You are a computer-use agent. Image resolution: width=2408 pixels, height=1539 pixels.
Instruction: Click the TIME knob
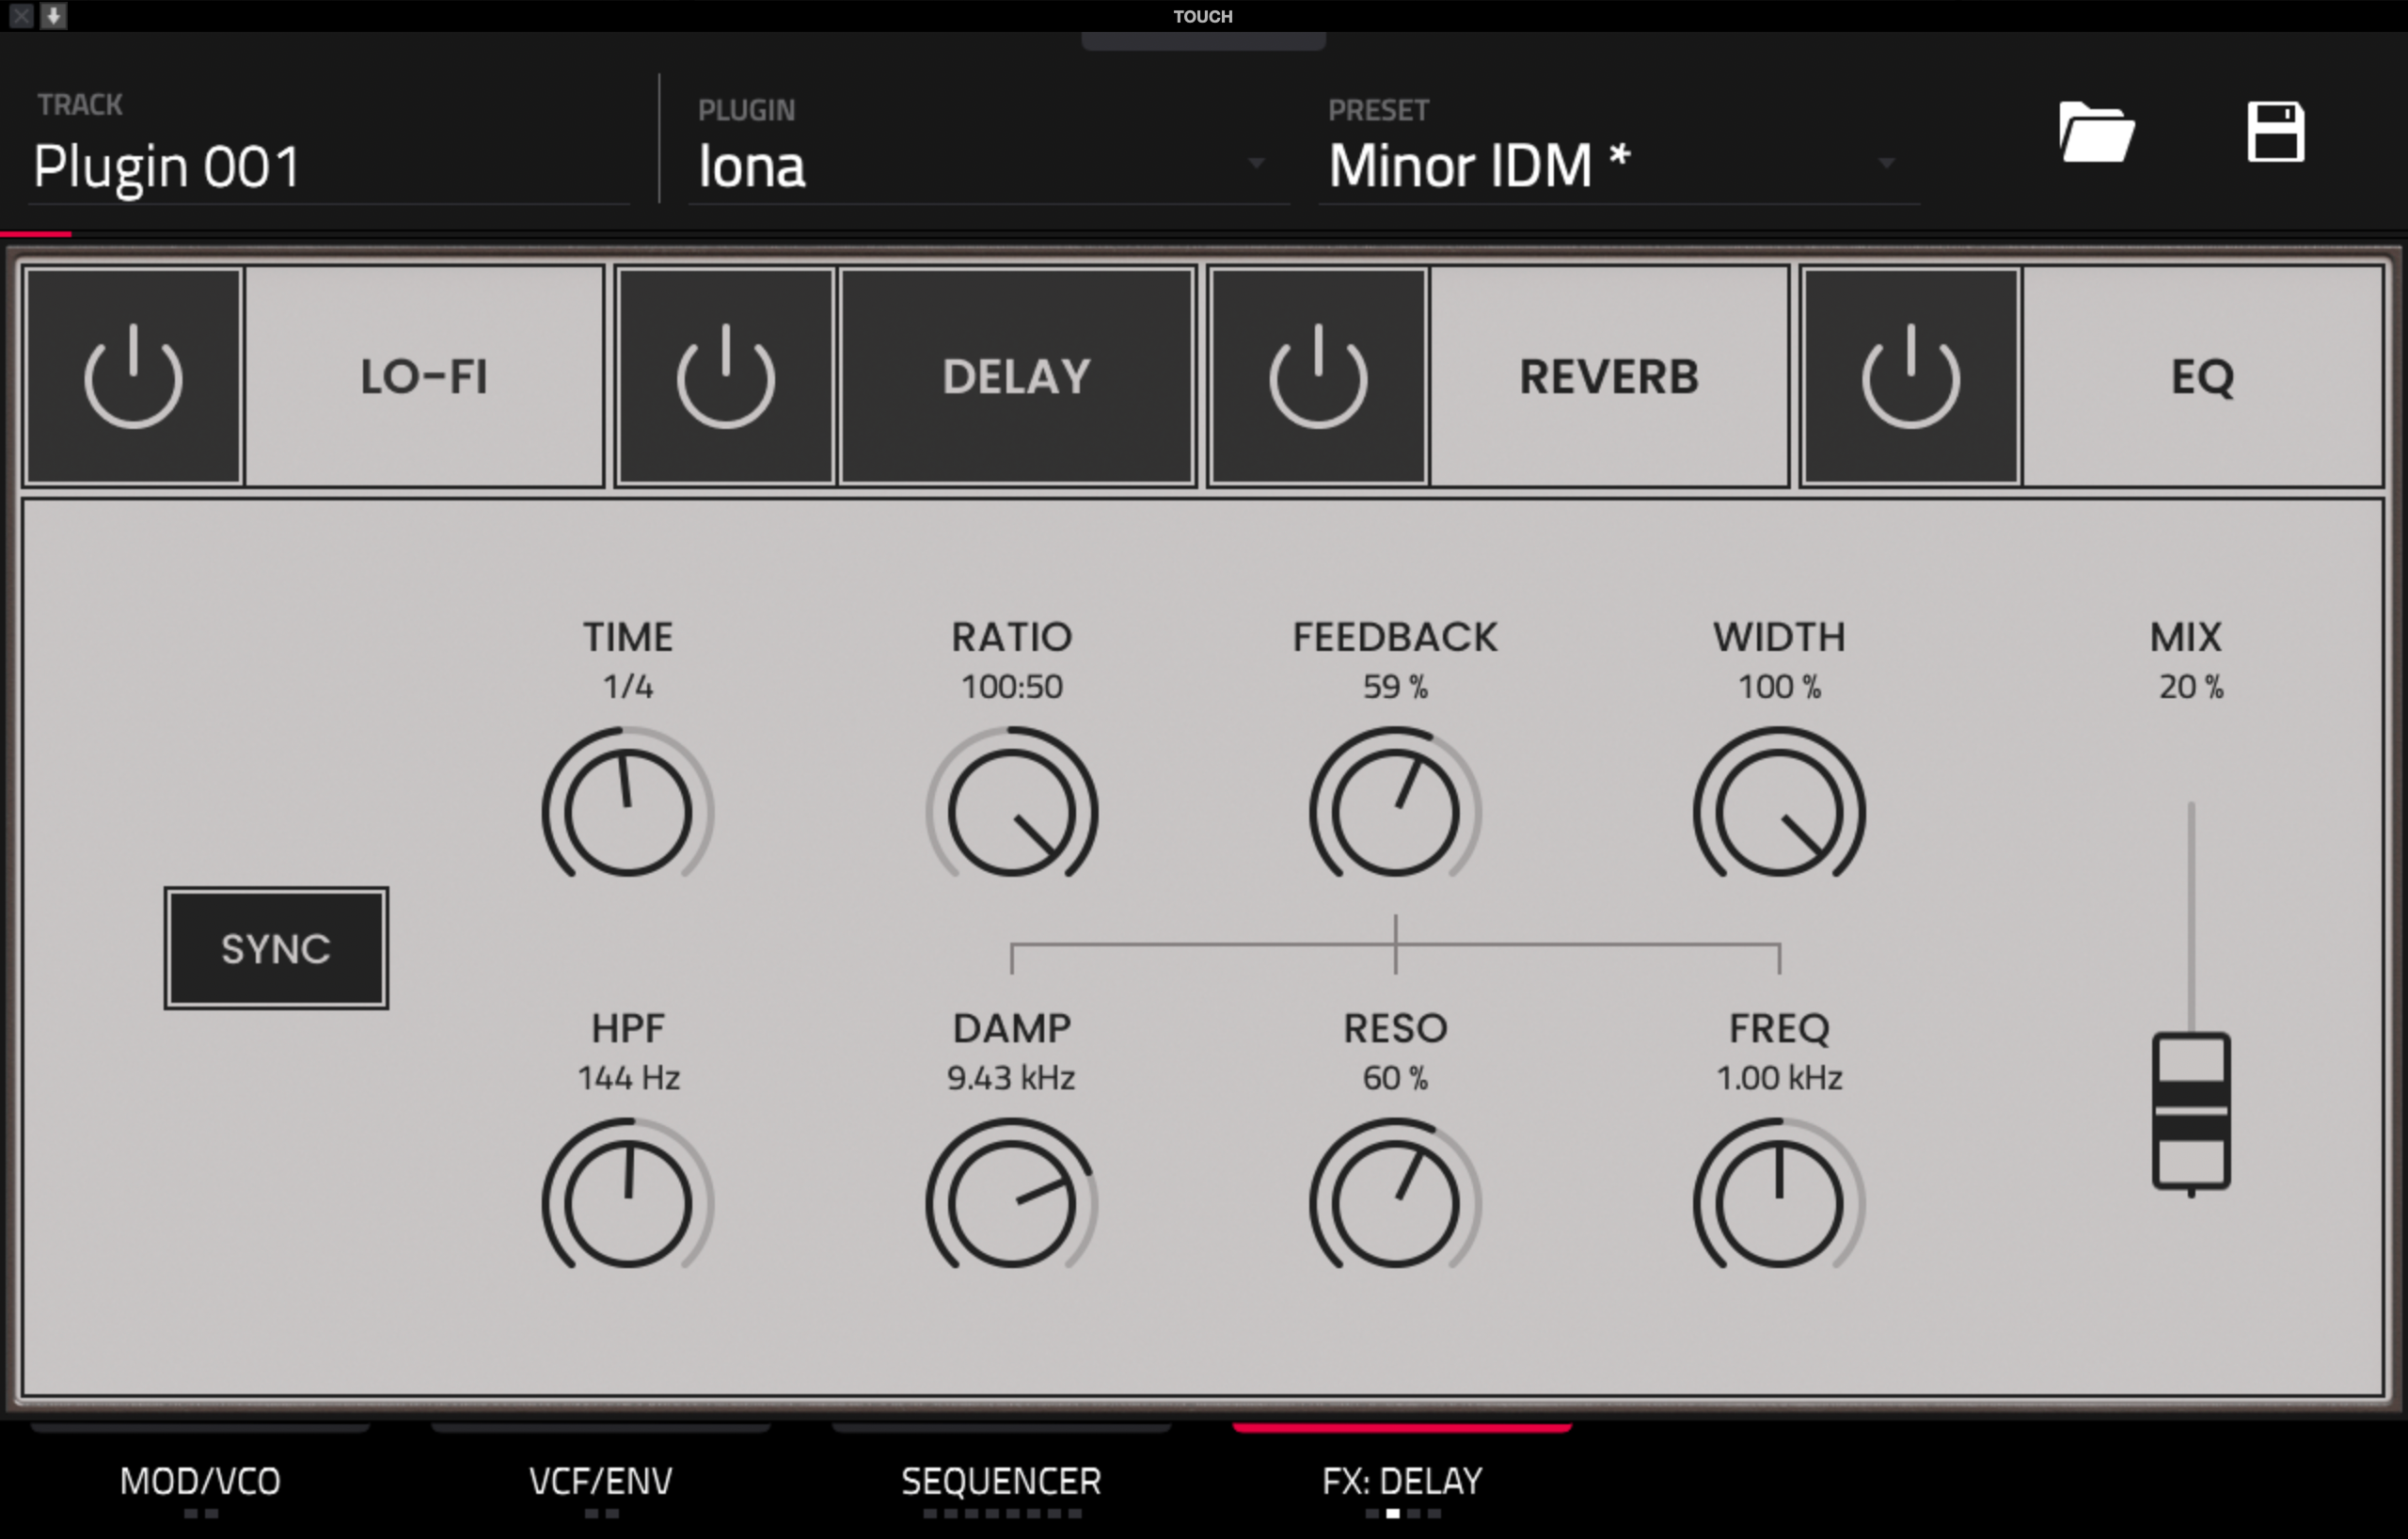(x=628, y=811)
